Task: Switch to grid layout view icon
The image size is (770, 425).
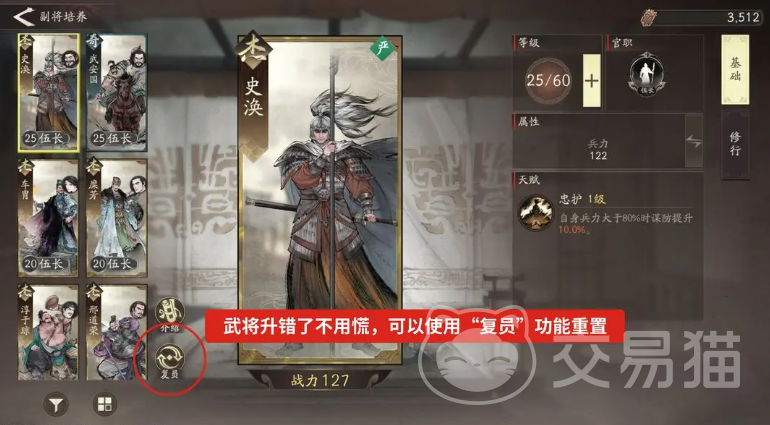Action: tap(105, 404)
